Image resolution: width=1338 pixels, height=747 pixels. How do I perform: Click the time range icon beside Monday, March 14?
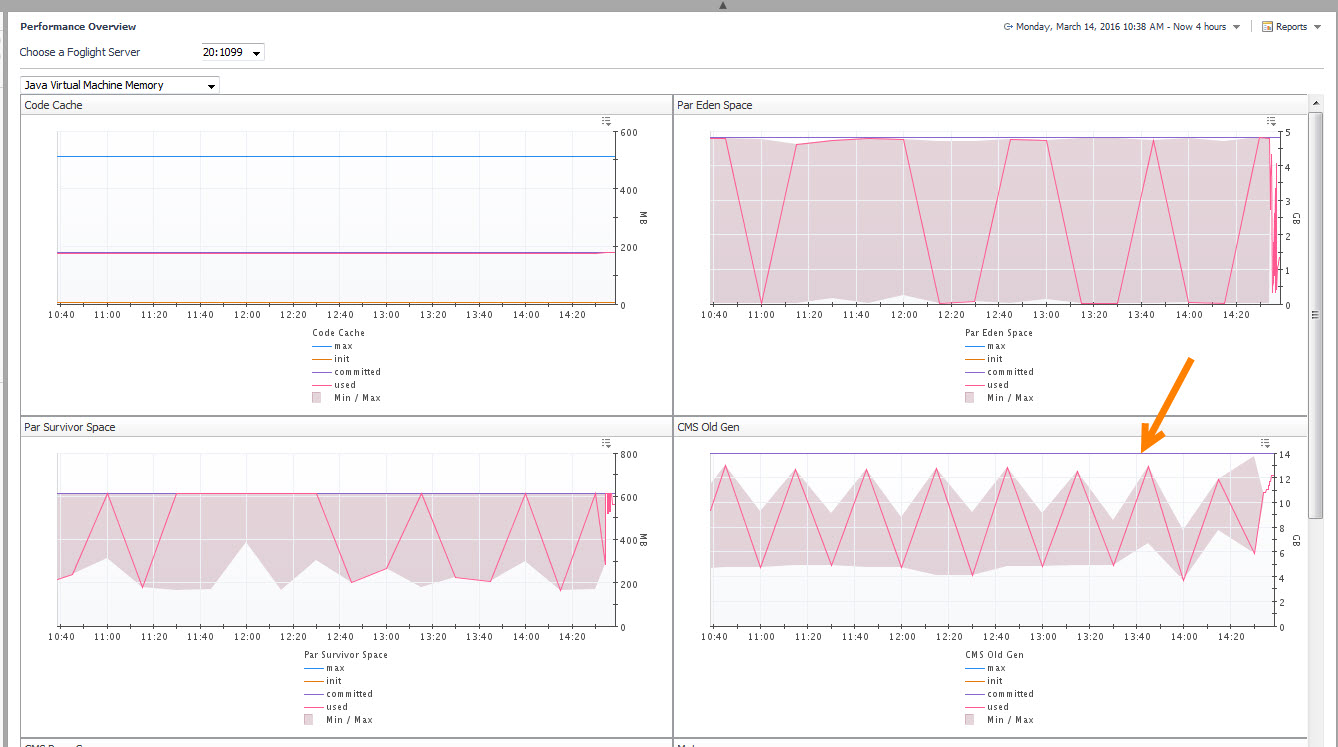coord(1008,27)
